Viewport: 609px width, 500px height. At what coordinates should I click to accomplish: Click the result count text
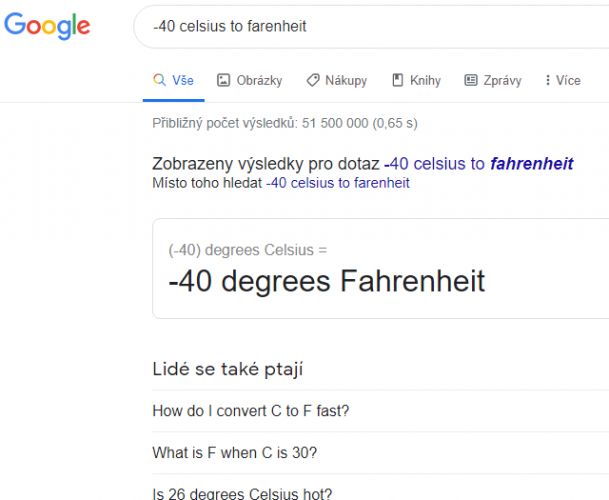(x=285, y=123)
